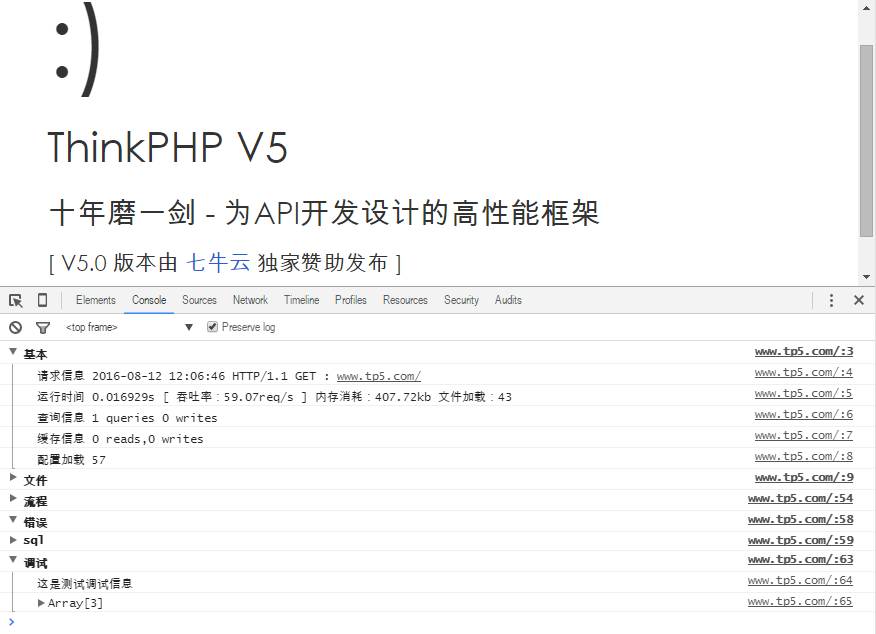Open source link www.tp5.com/:65
This screenshot has width=876, height=634.
801,601
